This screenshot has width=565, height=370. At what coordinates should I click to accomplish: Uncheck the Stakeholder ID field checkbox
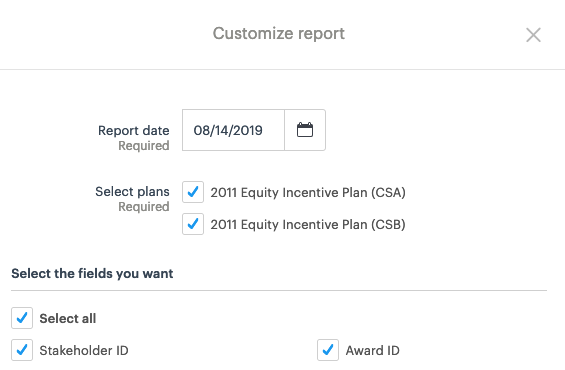pyautogui.click(x=22, y=350)
